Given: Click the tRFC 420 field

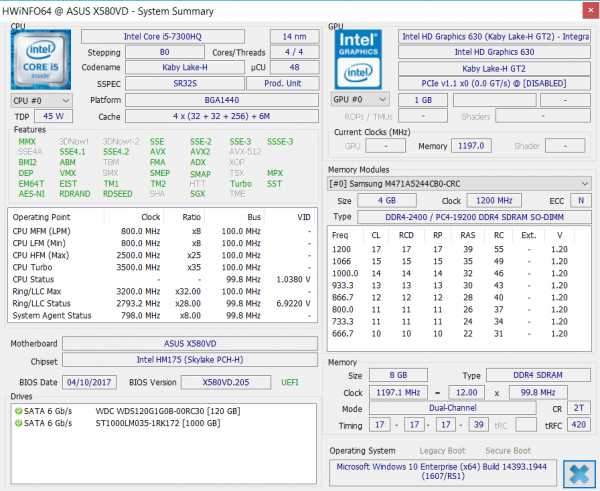Looking at the screenshot, I should tap(579, 425).
